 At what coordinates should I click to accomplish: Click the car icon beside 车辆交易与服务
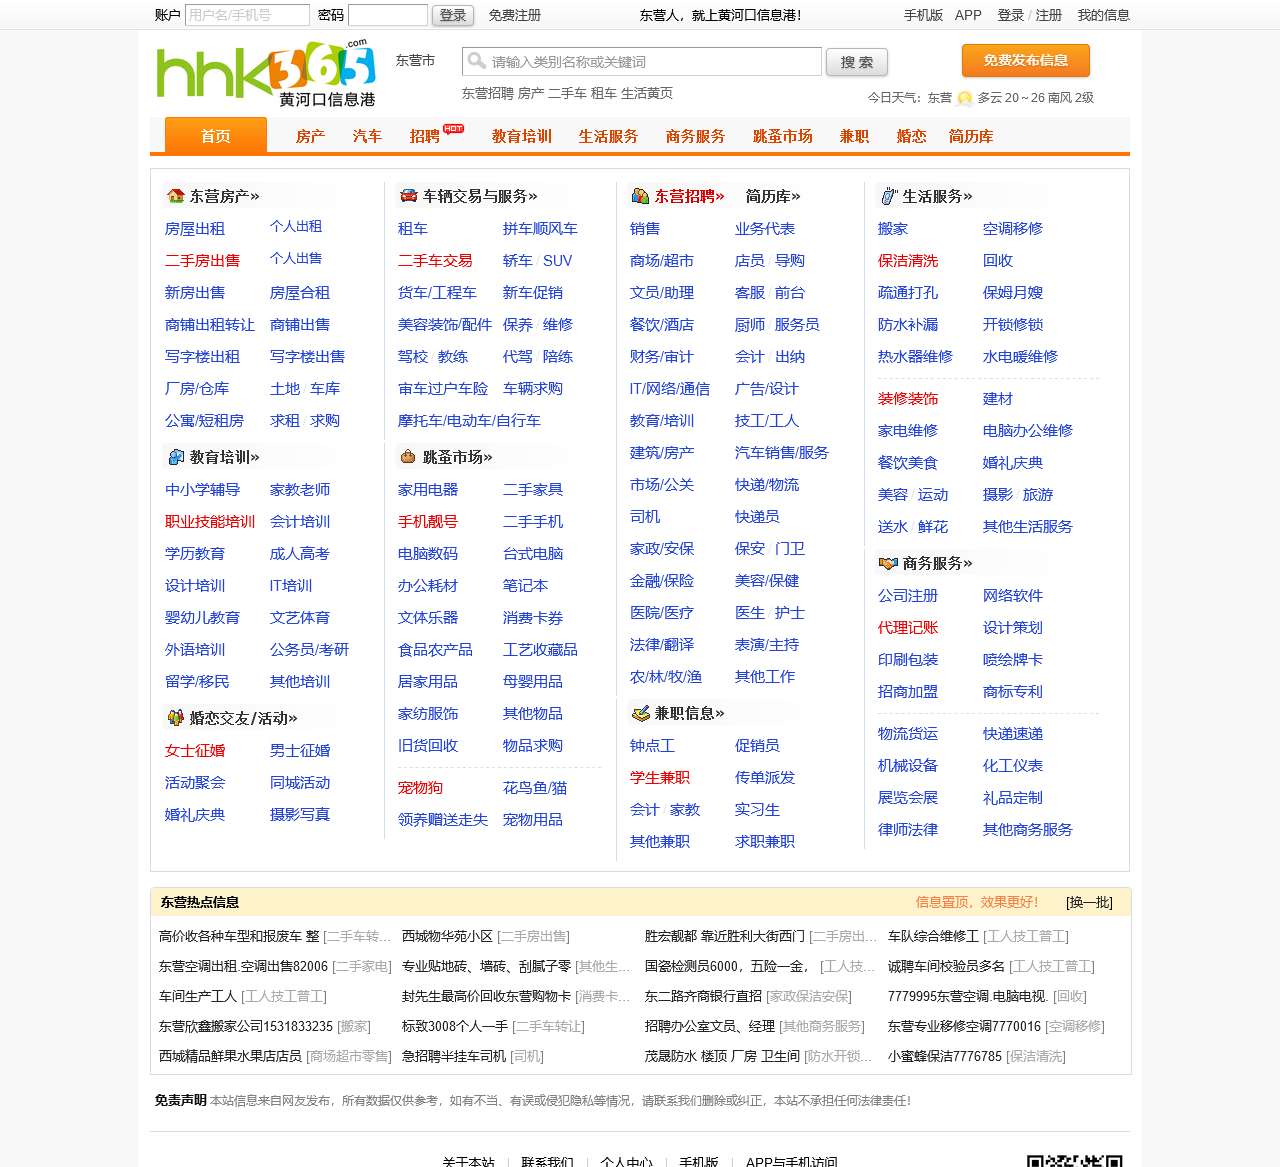tap(408, 196)
